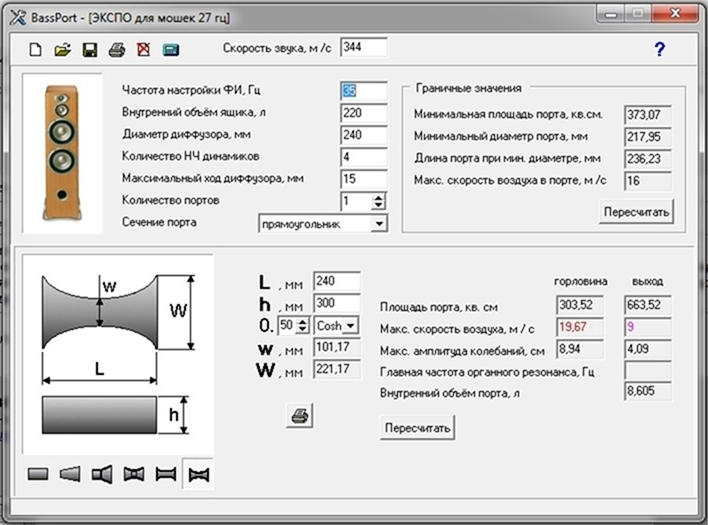This screenshot has width=708, height=525.
Task: Click the exit width W value 221,17
Action: point(337,369)
